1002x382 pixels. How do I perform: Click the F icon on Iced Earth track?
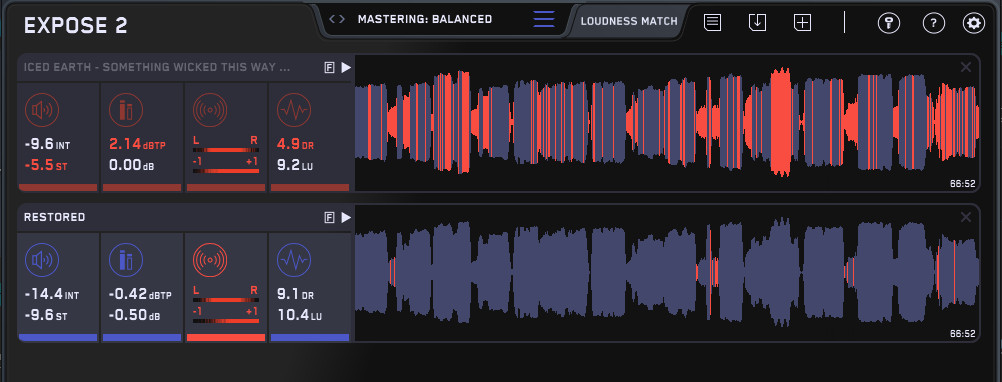pos(330,68)
